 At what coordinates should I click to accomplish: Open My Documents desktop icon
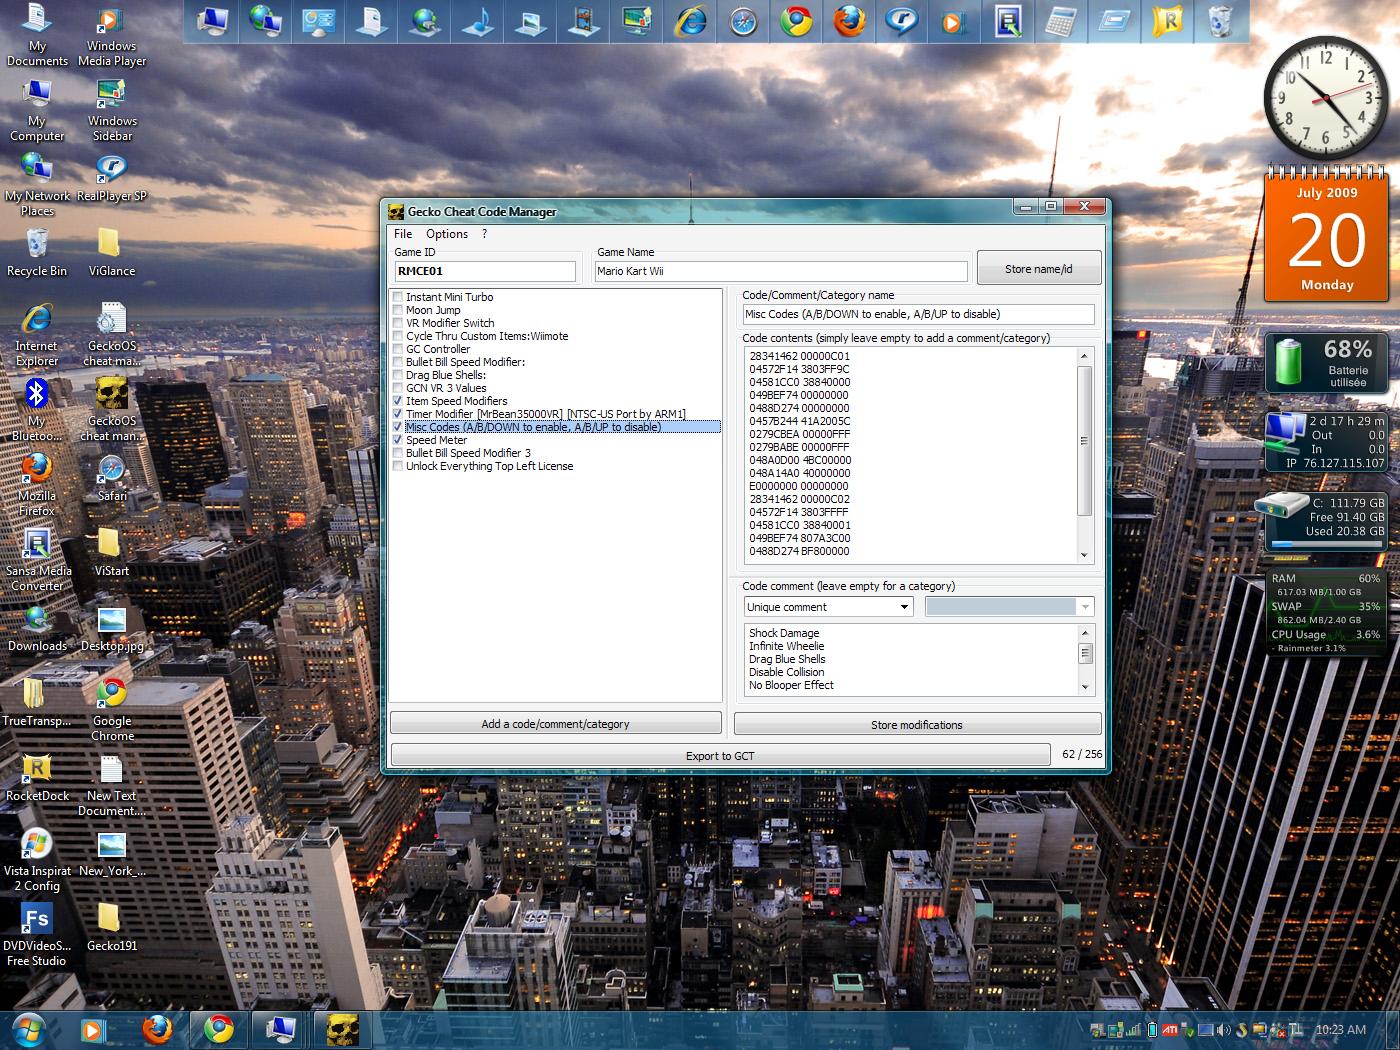(x=37, y=36)
